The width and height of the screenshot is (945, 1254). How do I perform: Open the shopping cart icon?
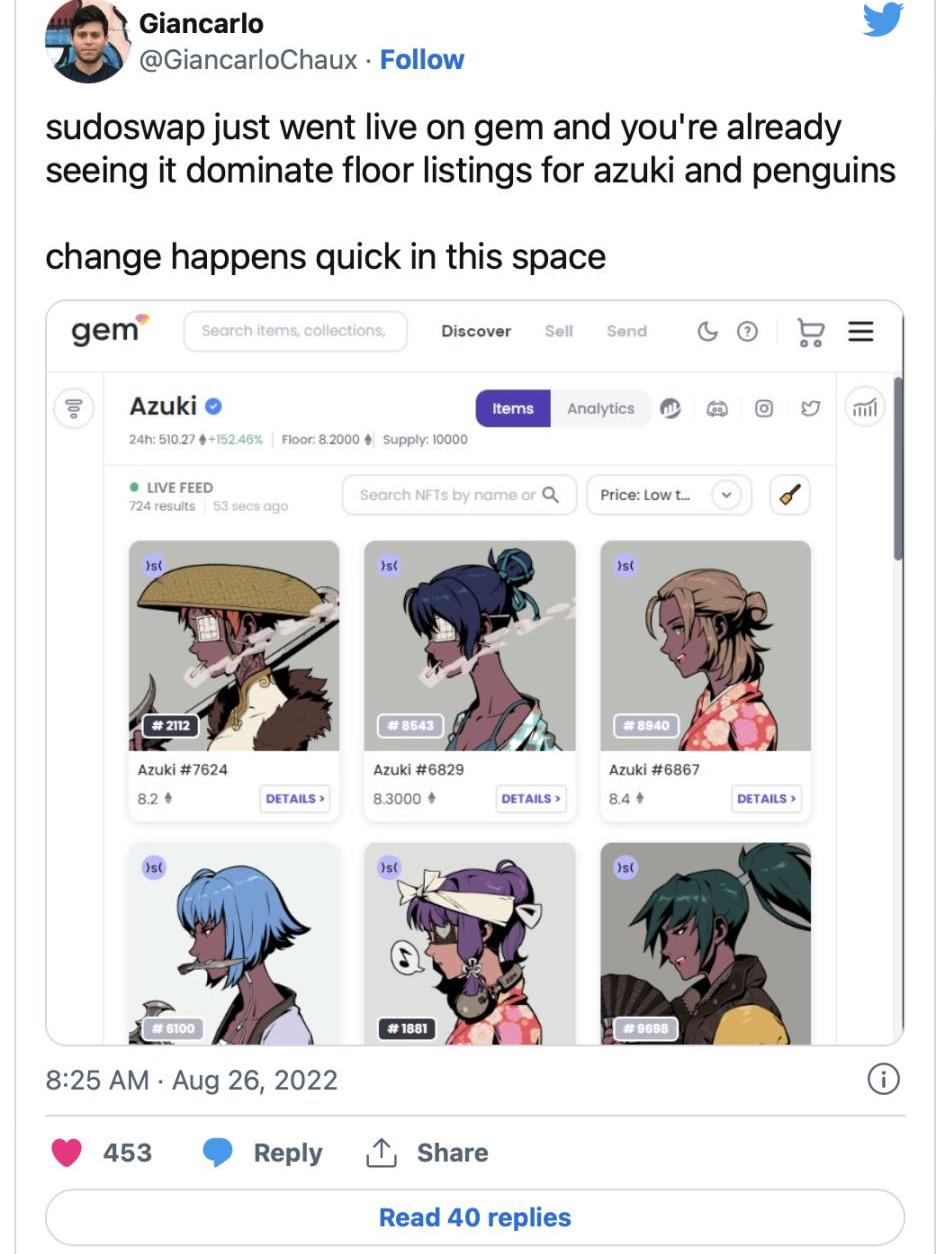pyautogui.click(x=810, y=331)
